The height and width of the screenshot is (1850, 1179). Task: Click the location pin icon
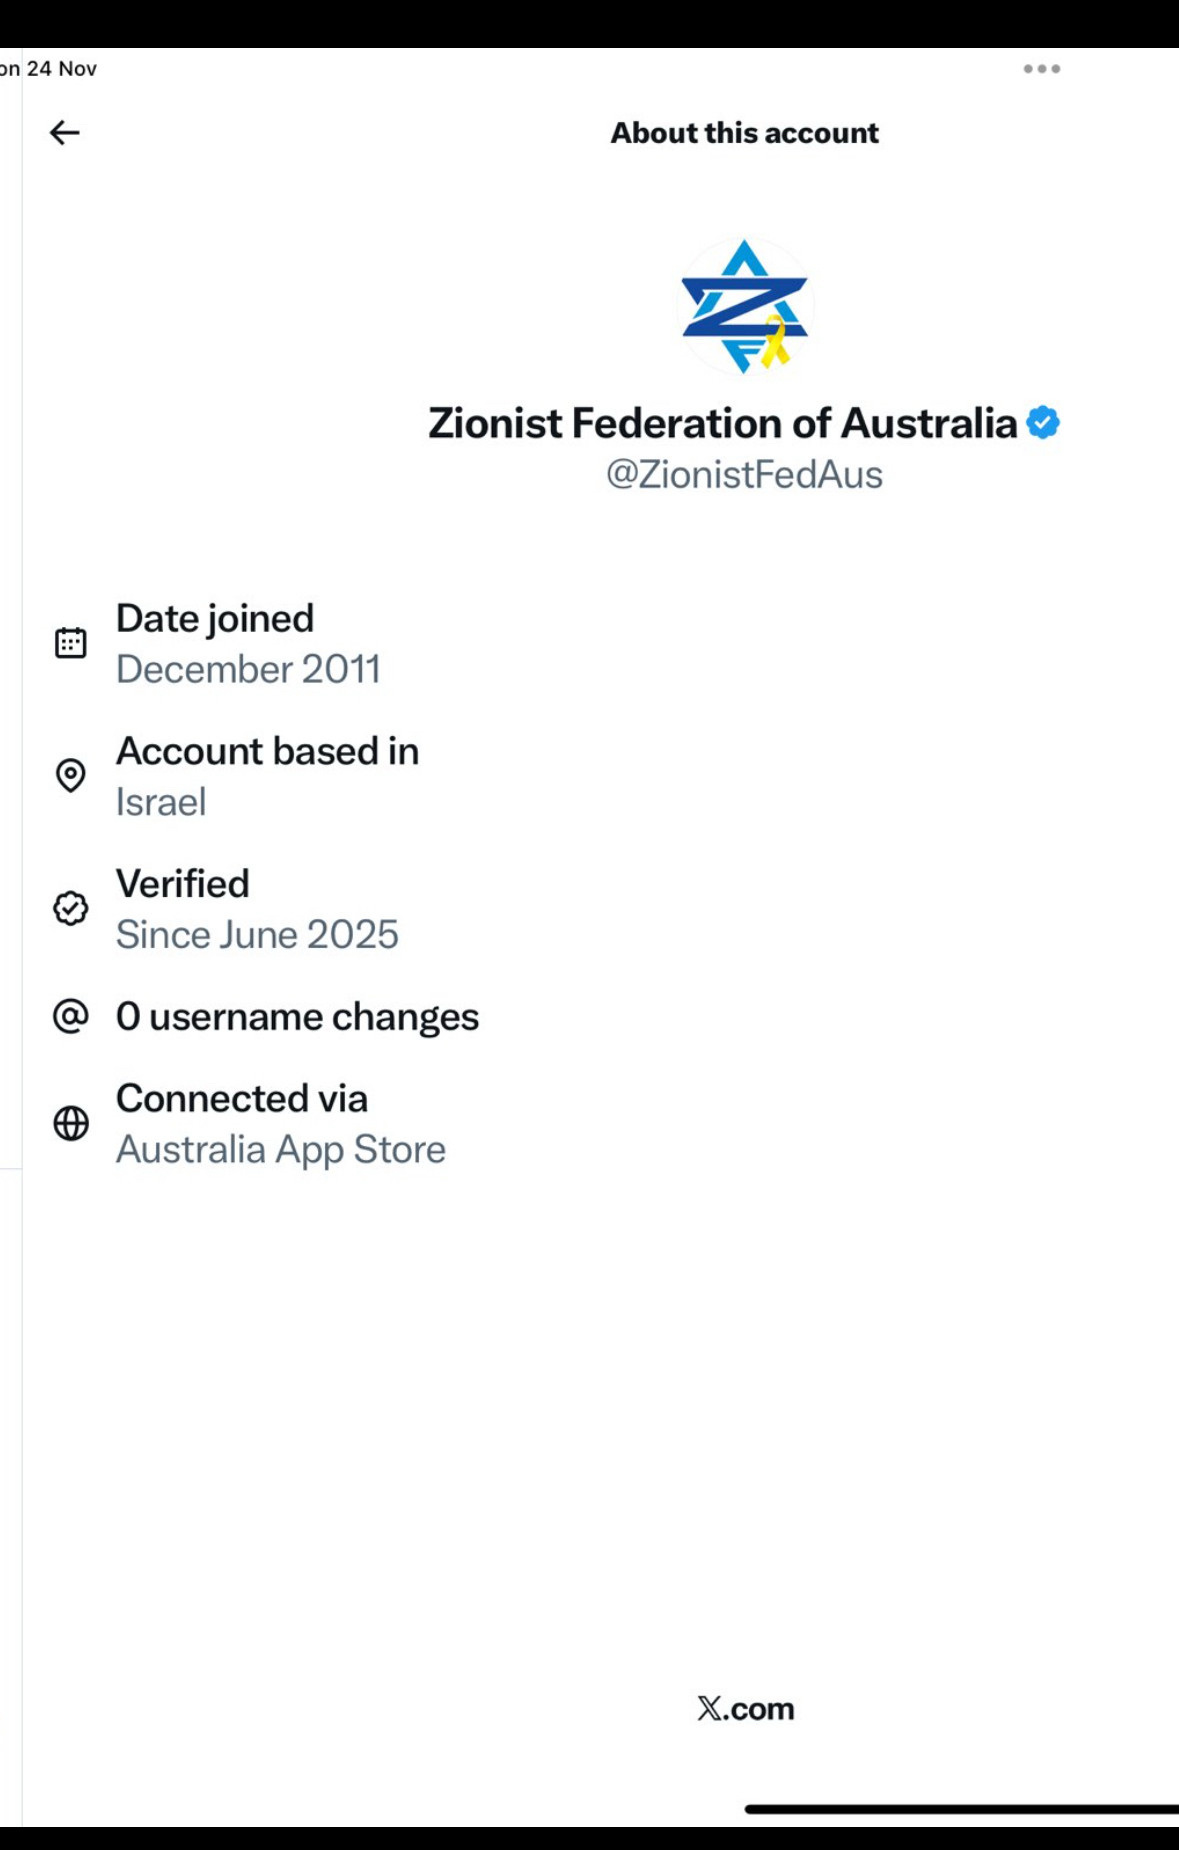[x=71, y=776]
